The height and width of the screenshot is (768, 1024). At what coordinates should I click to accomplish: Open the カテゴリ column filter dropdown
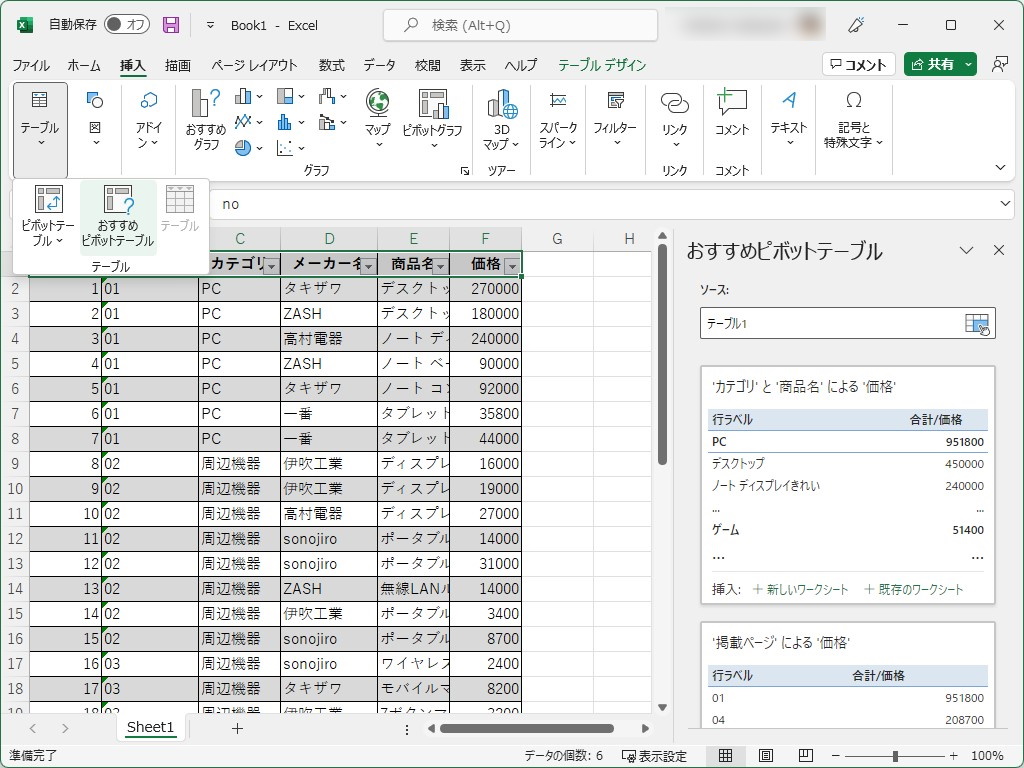coord(272,265)
